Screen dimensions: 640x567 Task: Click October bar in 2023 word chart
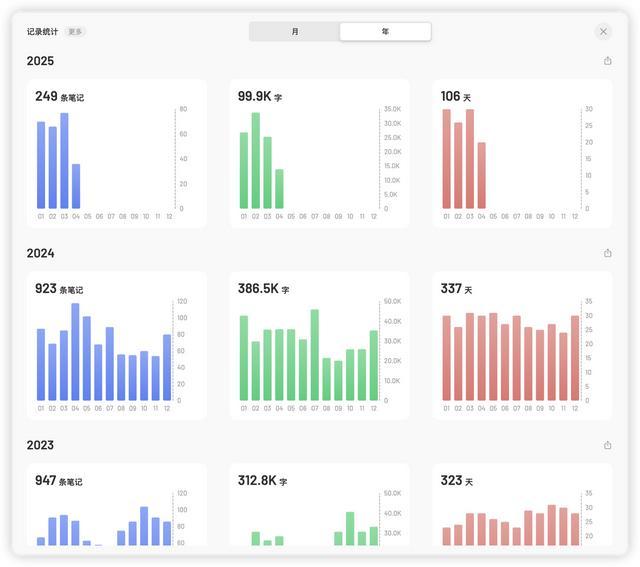point(350,529)
